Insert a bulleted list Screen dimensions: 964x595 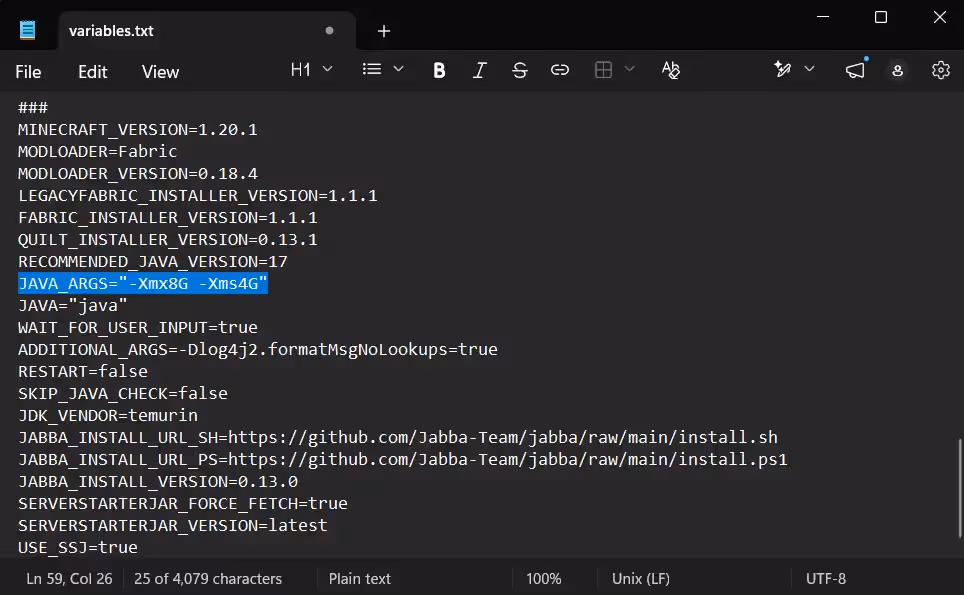pyautogui.click(x=371, y=69)
